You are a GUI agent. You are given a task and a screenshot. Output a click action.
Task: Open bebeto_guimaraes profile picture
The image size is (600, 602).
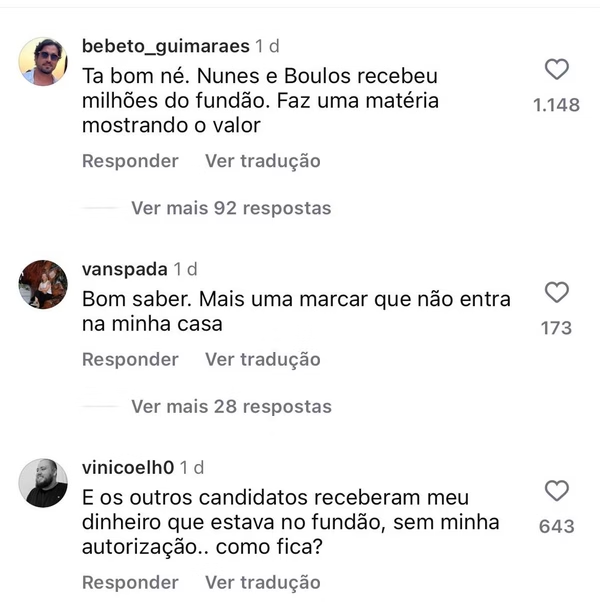click(43, 62)
